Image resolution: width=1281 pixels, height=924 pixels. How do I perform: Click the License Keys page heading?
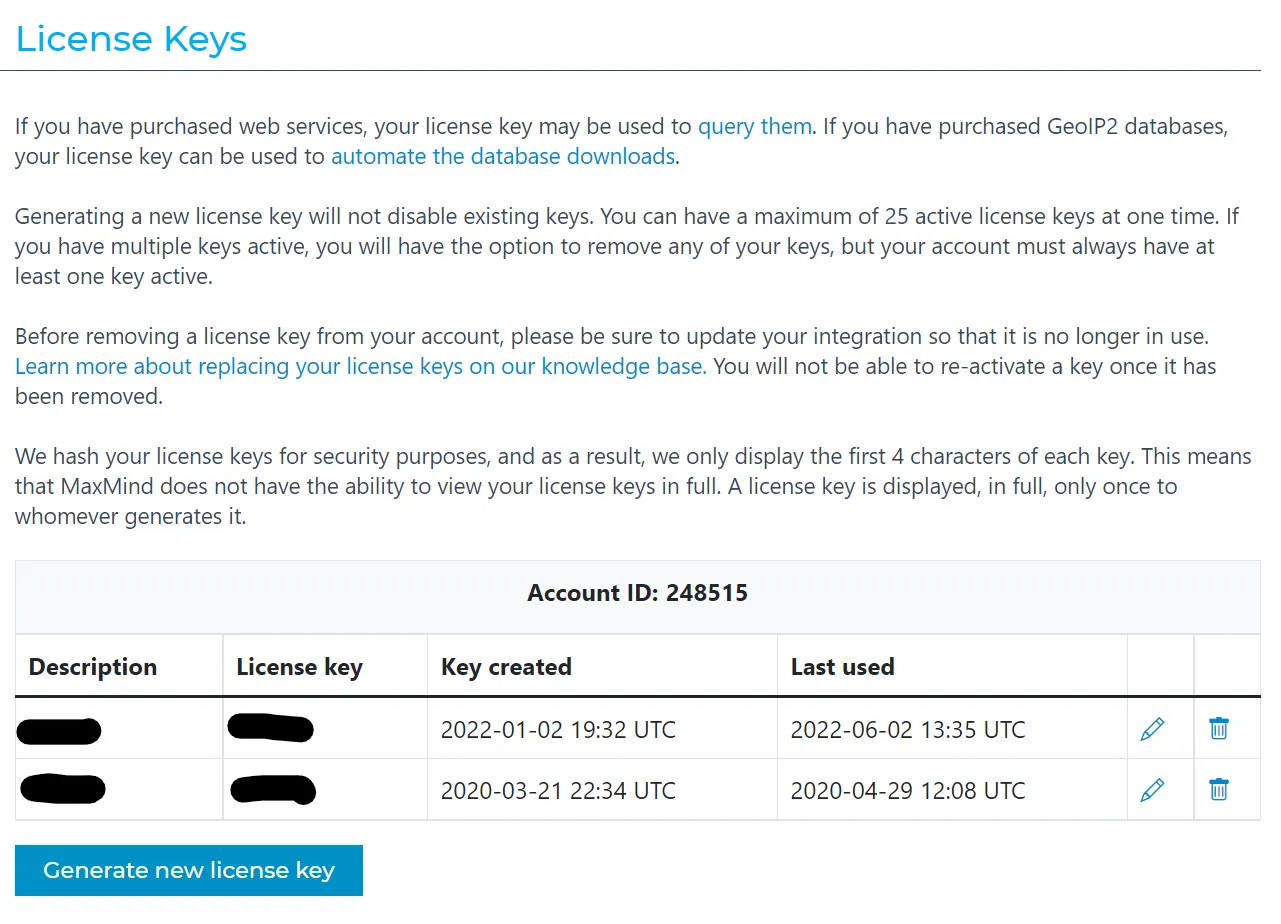131,39
